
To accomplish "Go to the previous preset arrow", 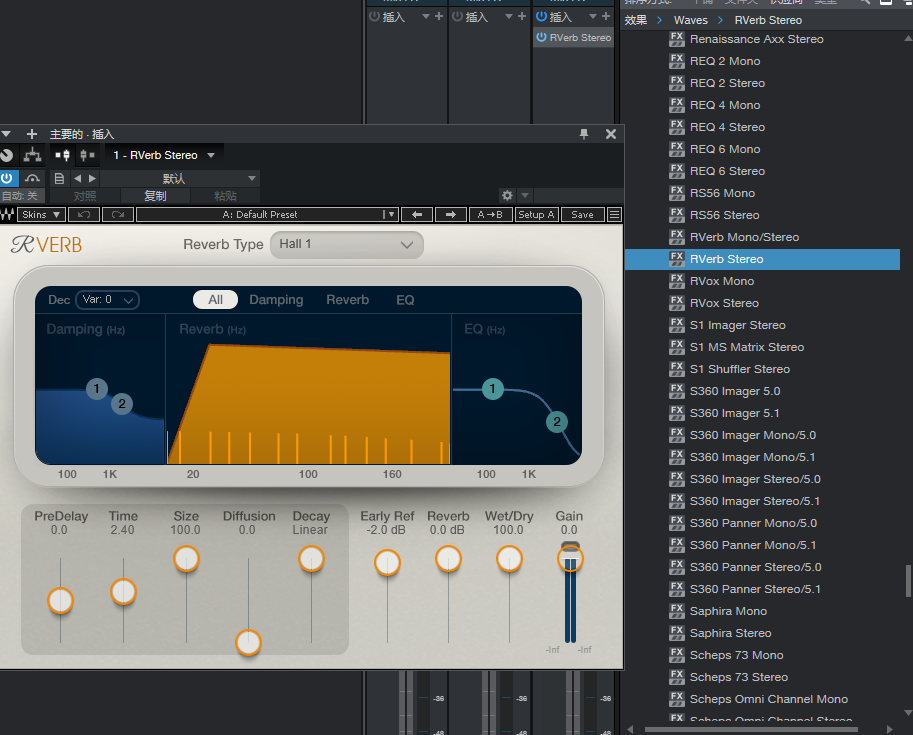I will [x=77, y=178].
